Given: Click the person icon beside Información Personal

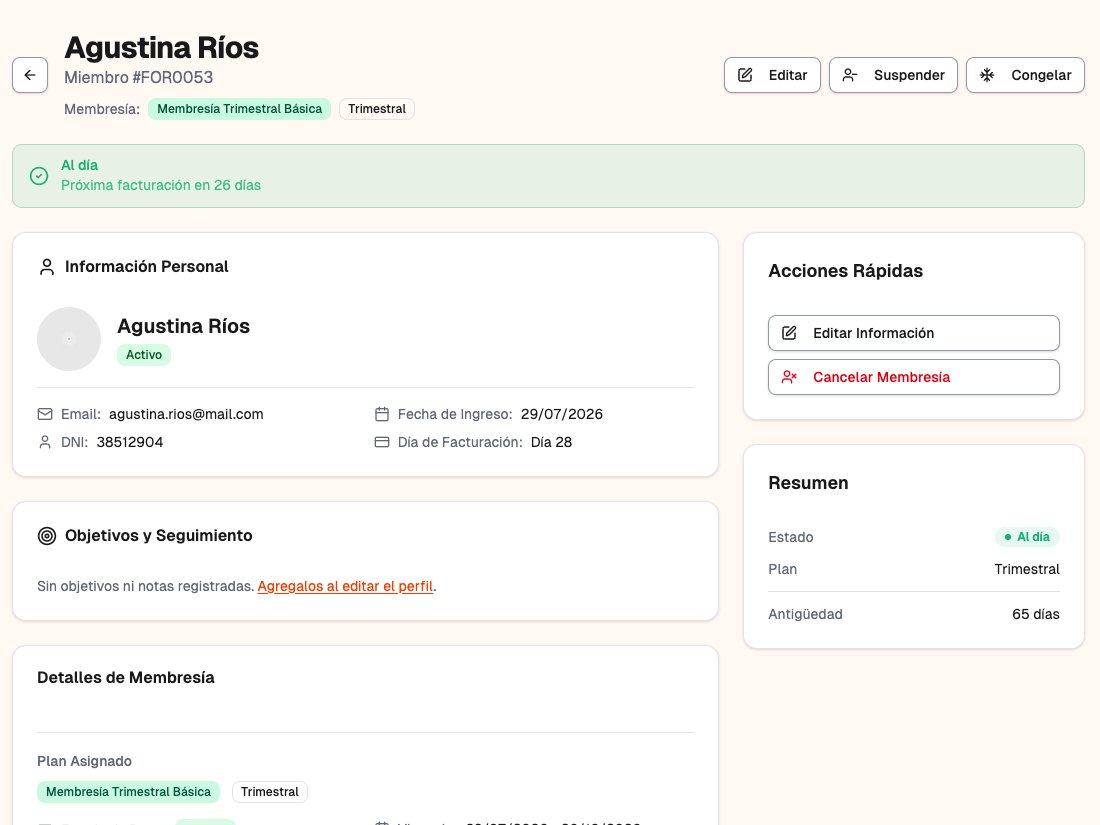Looking at the screenshot, I should point(47,267).
